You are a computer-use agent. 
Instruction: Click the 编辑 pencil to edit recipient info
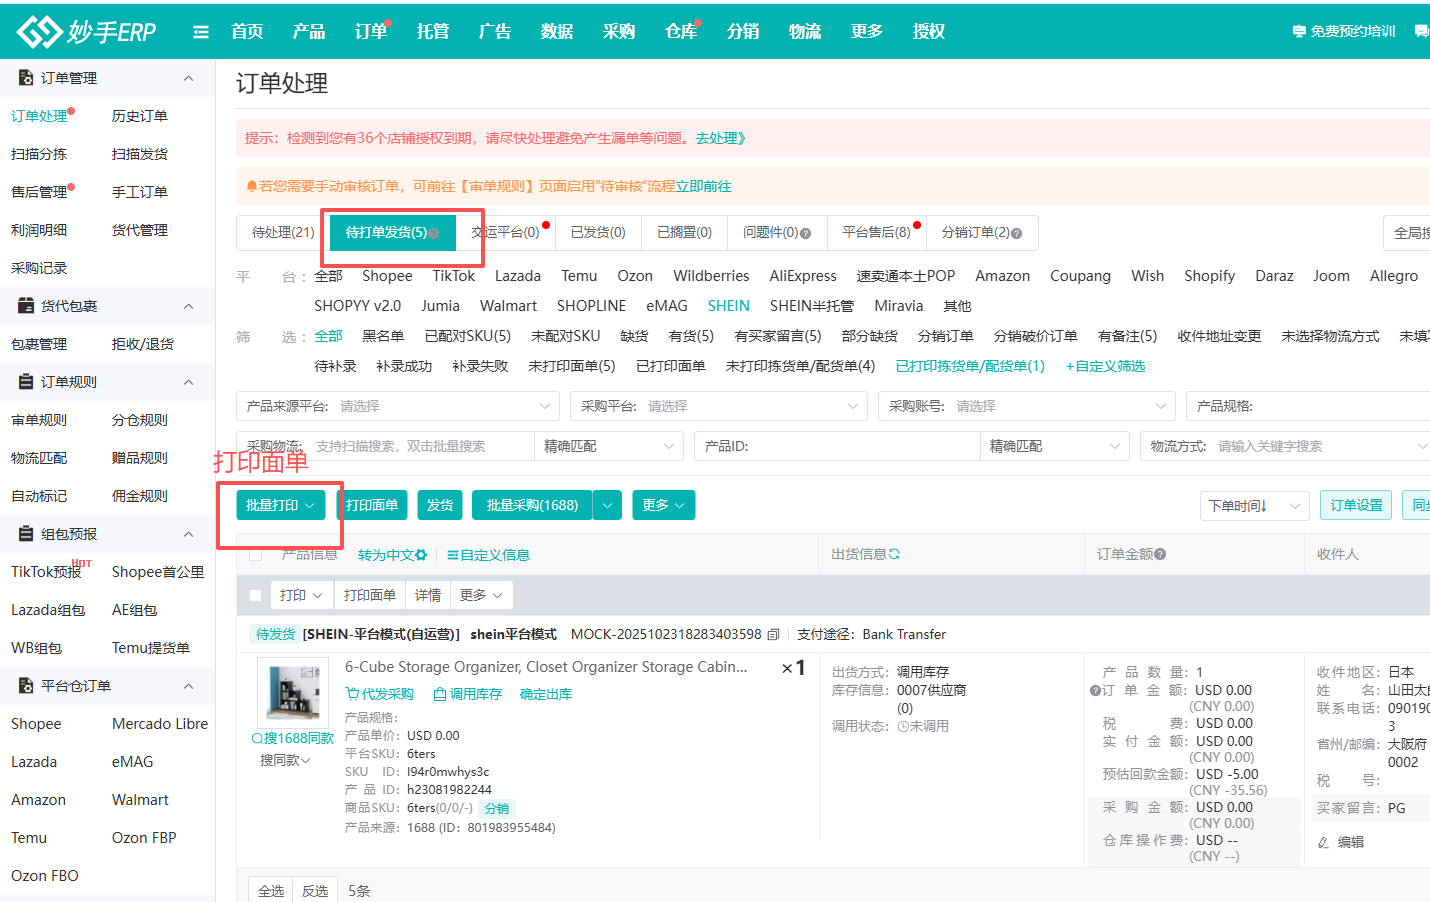[x=1322, y=841]
